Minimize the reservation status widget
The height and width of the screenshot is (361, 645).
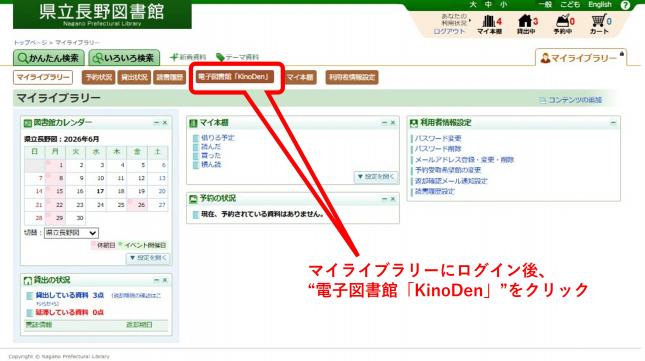click(x=384, y=199)
